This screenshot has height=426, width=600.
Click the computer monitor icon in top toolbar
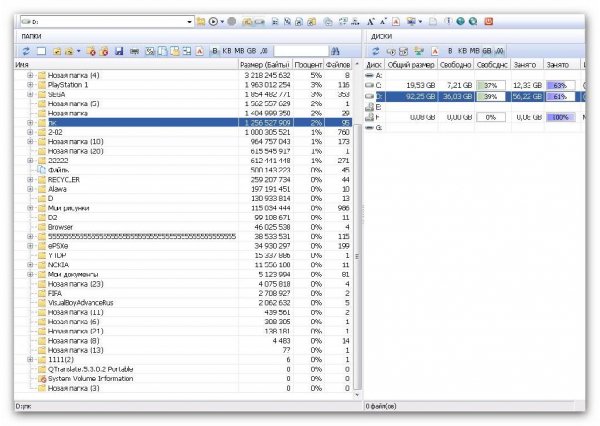pos(411,22)
